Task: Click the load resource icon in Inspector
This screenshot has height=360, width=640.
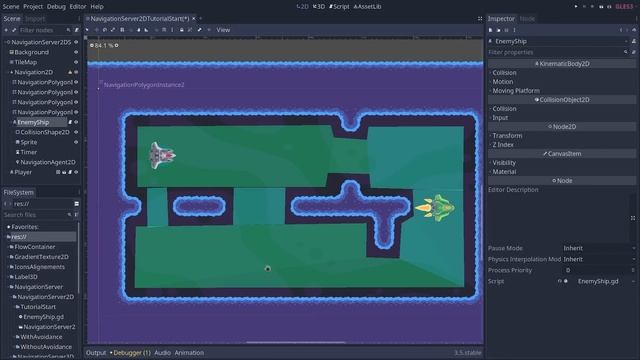Action: click(x=498, y=30)
